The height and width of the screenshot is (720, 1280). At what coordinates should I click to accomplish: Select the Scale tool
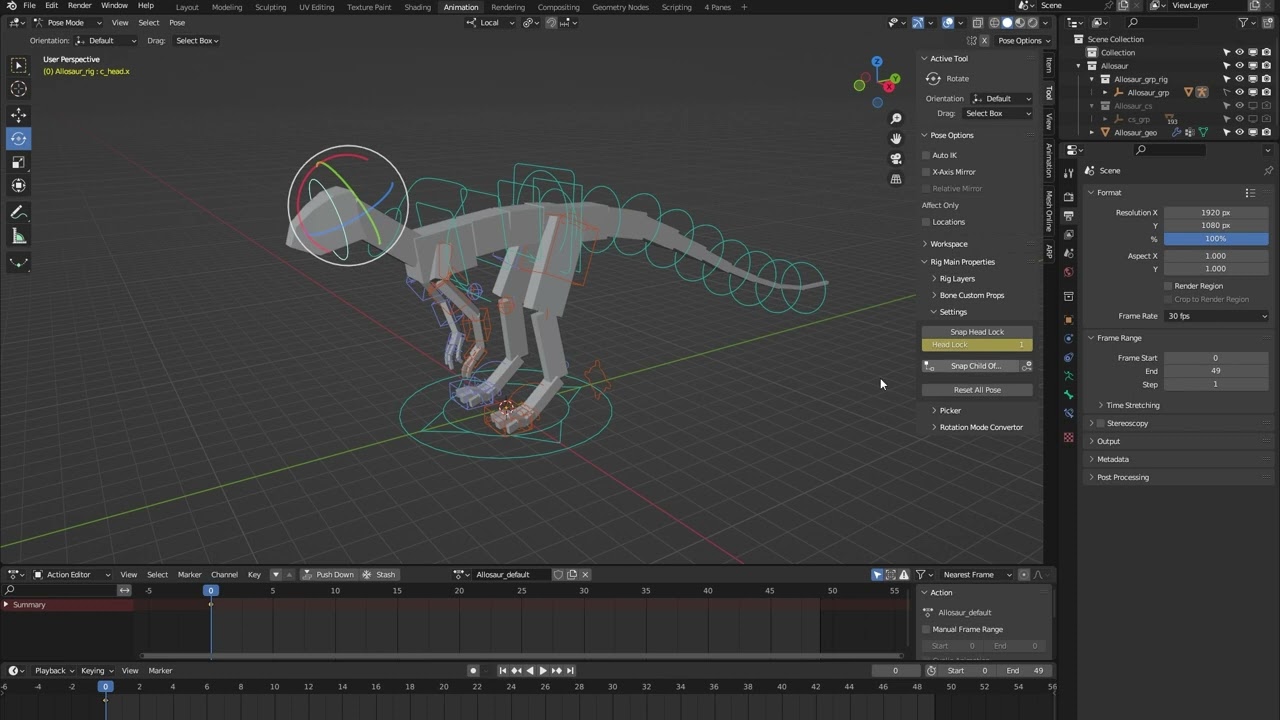pyautogui.click(x=18, y=162)
